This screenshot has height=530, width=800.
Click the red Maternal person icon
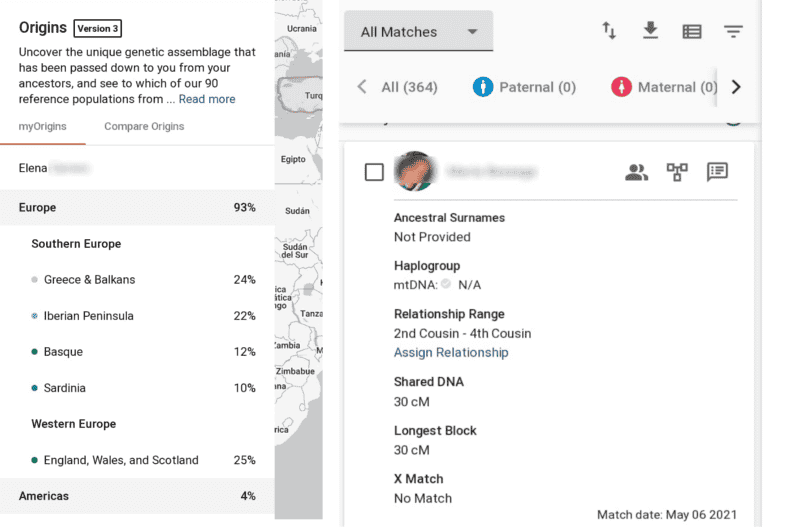coord(621,87)
